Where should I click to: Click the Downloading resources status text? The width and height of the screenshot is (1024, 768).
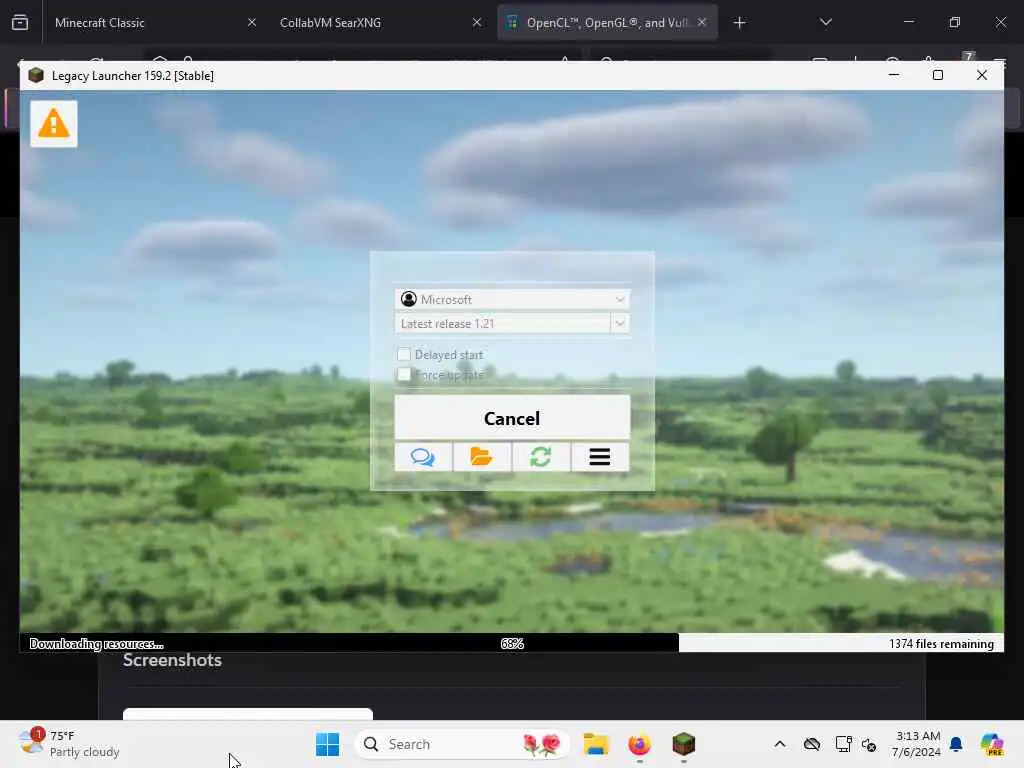96,644
